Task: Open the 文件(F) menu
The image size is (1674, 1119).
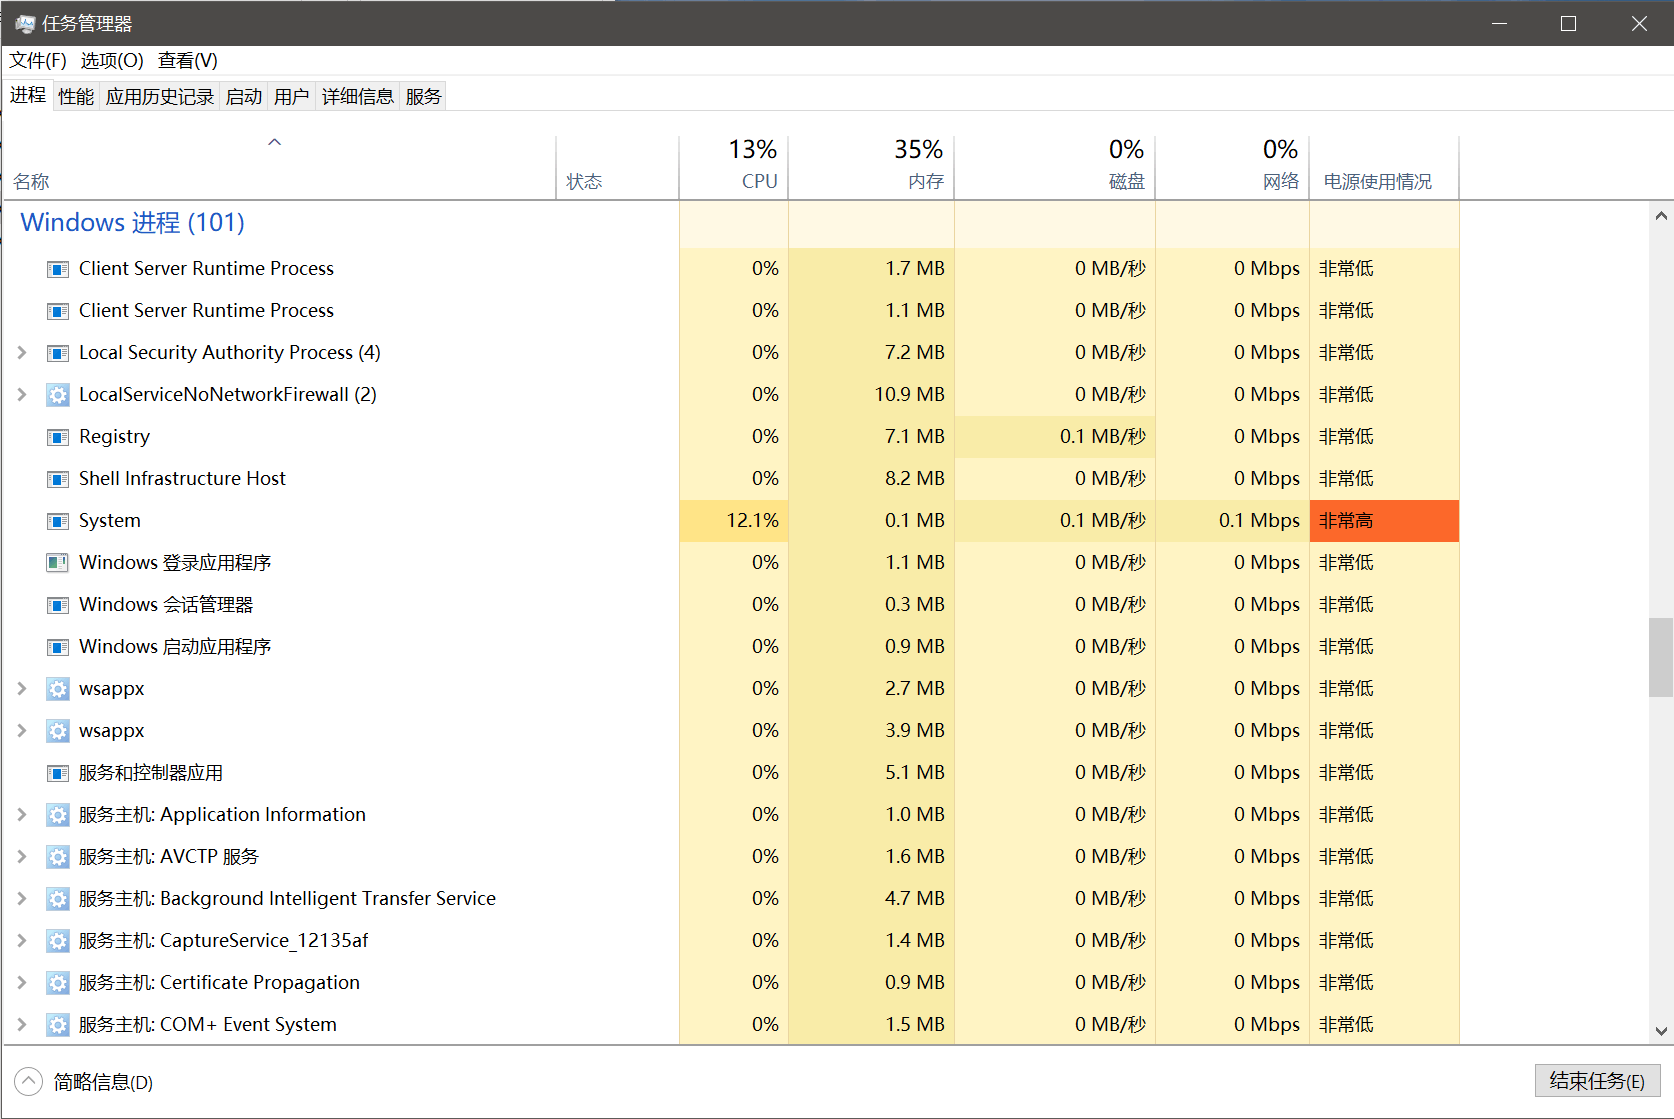Action: tap(38, 61)
